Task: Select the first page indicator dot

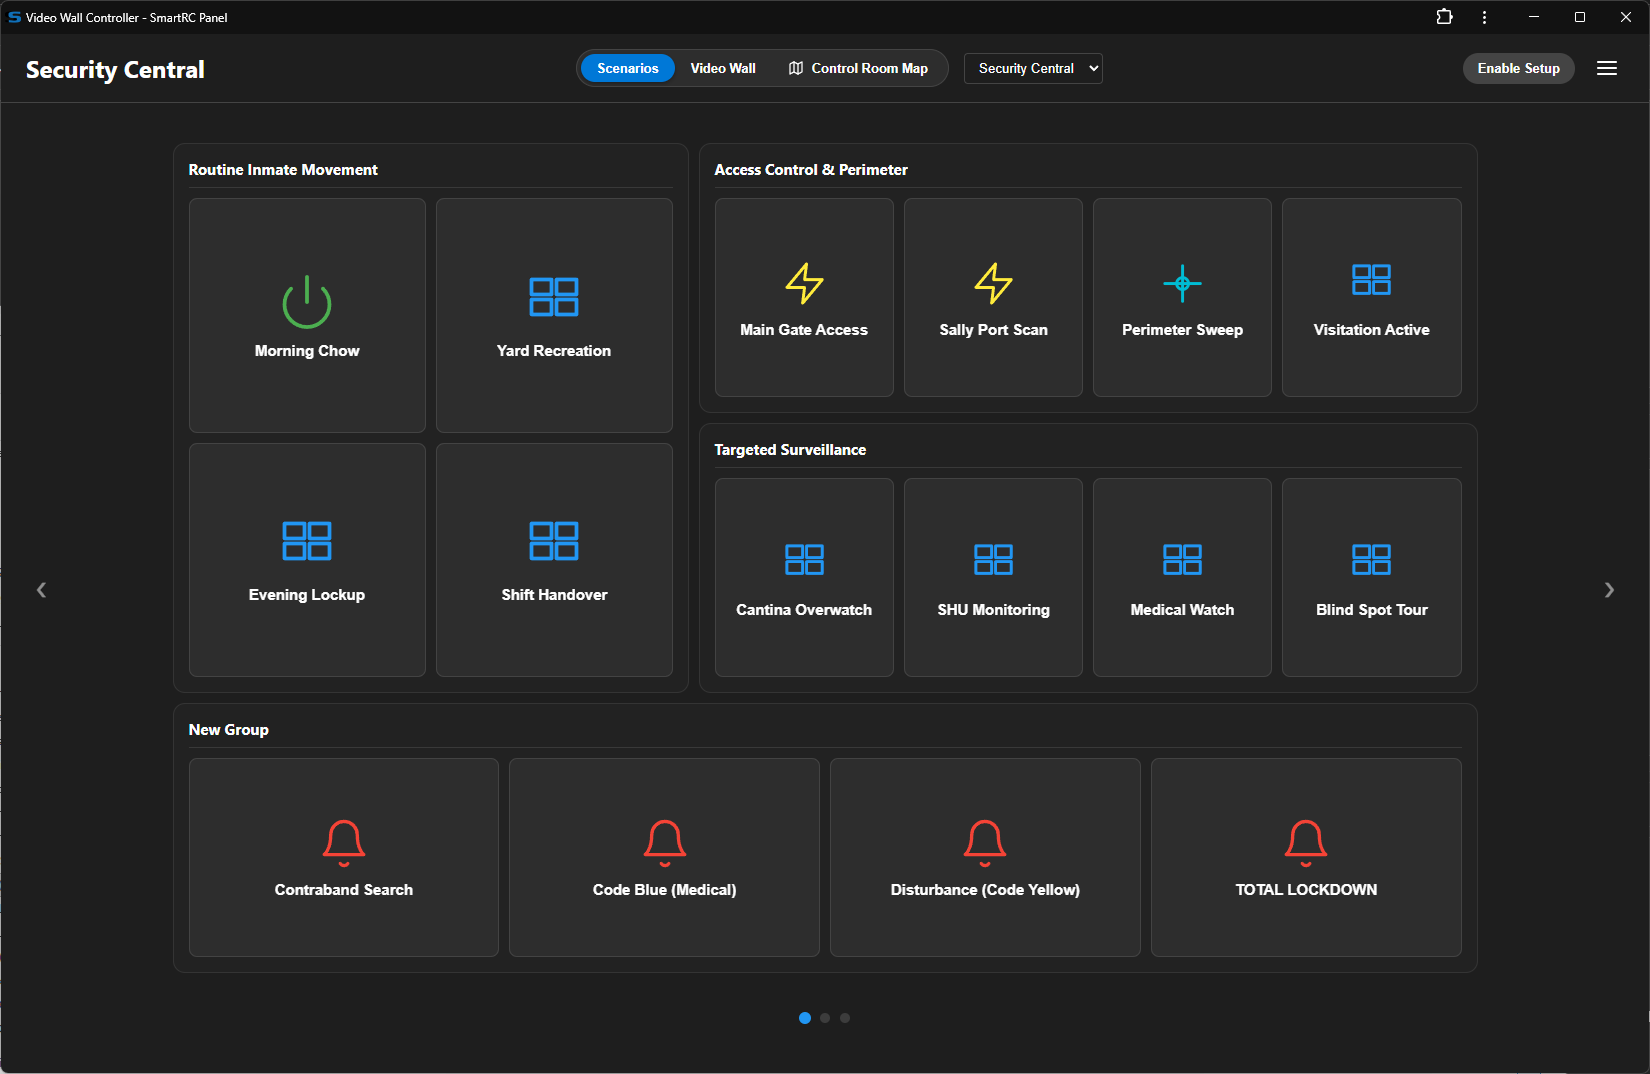Action: tap(805, 1018)
